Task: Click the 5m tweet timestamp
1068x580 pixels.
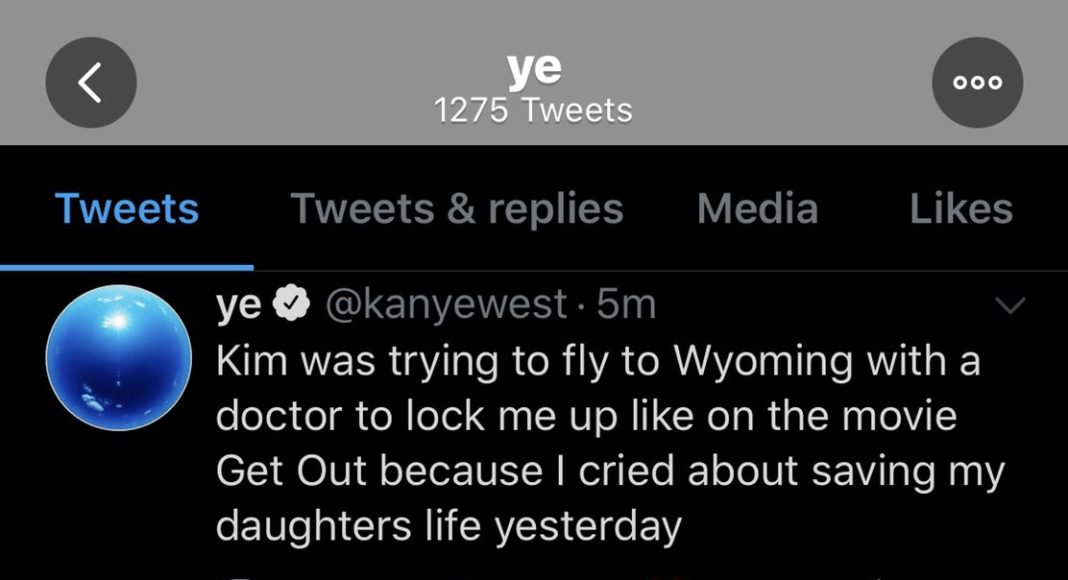Action: [626, 304]
